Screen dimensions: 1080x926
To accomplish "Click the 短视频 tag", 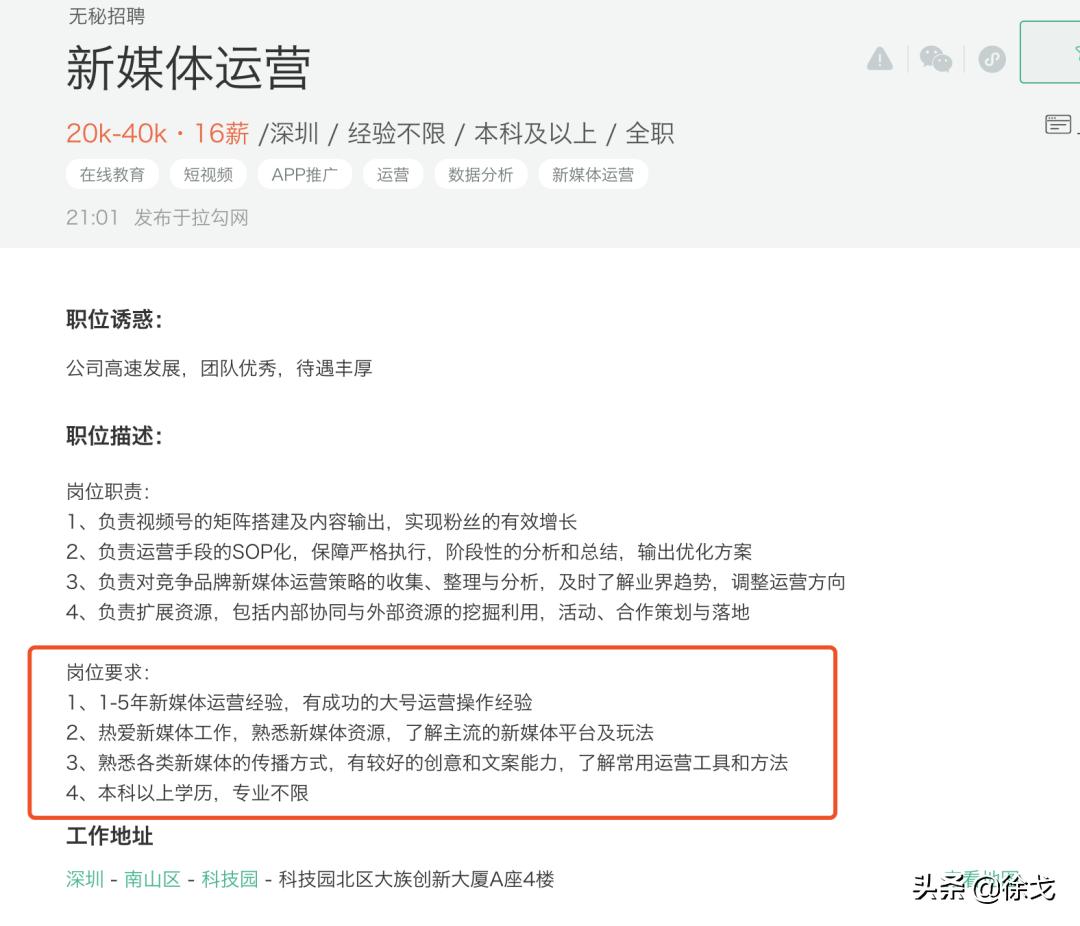I will [207, 174].
